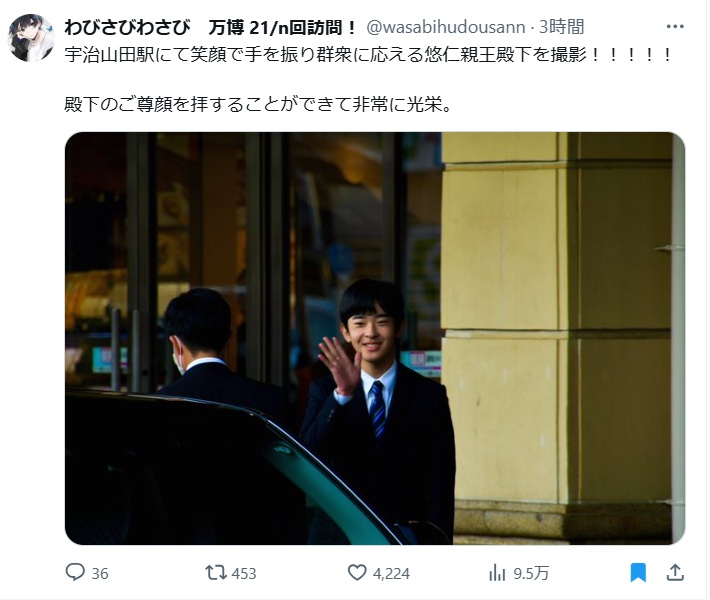Click the 3時間 timestamp

(x=562, y=27)
